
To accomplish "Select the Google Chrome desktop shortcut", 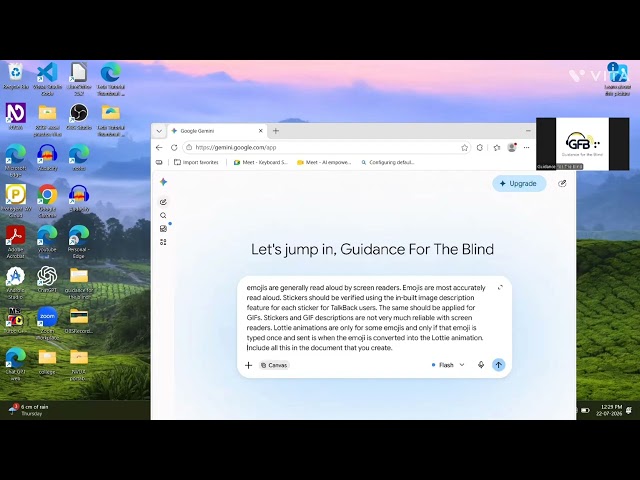I will pos(47,201).
